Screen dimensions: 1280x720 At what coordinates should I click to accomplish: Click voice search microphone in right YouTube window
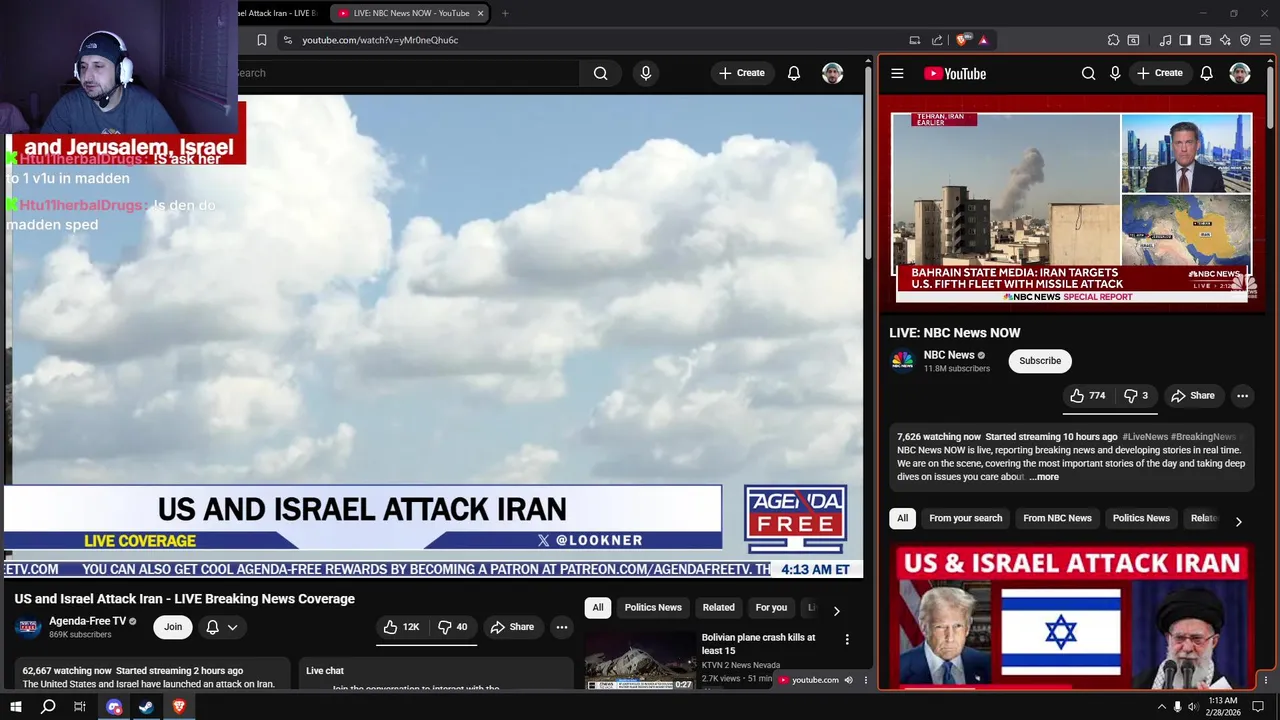pos(1115,73)
